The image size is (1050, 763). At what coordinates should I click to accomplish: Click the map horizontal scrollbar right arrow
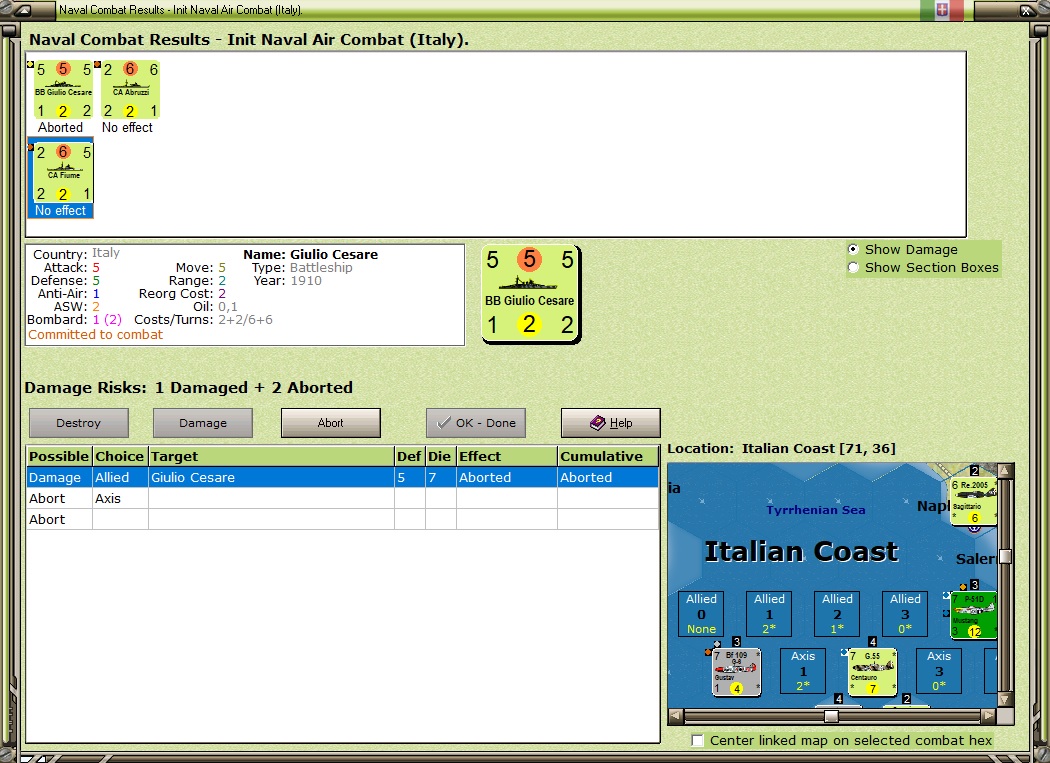988,716
